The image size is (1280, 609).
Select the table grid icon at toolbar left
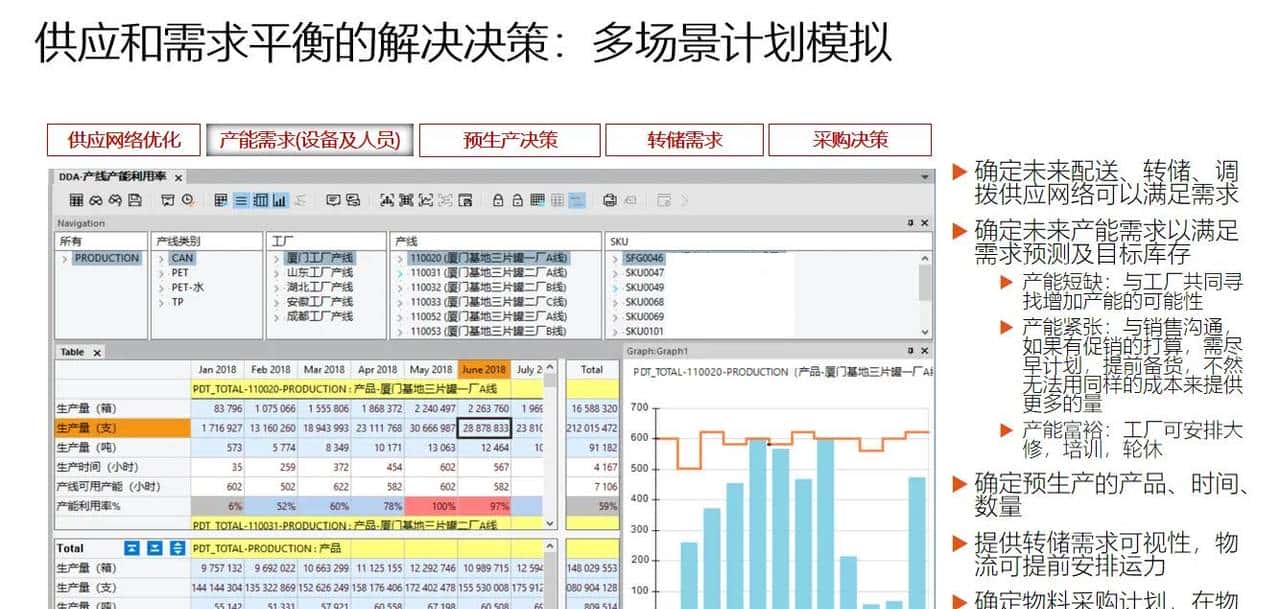point(77,199)
